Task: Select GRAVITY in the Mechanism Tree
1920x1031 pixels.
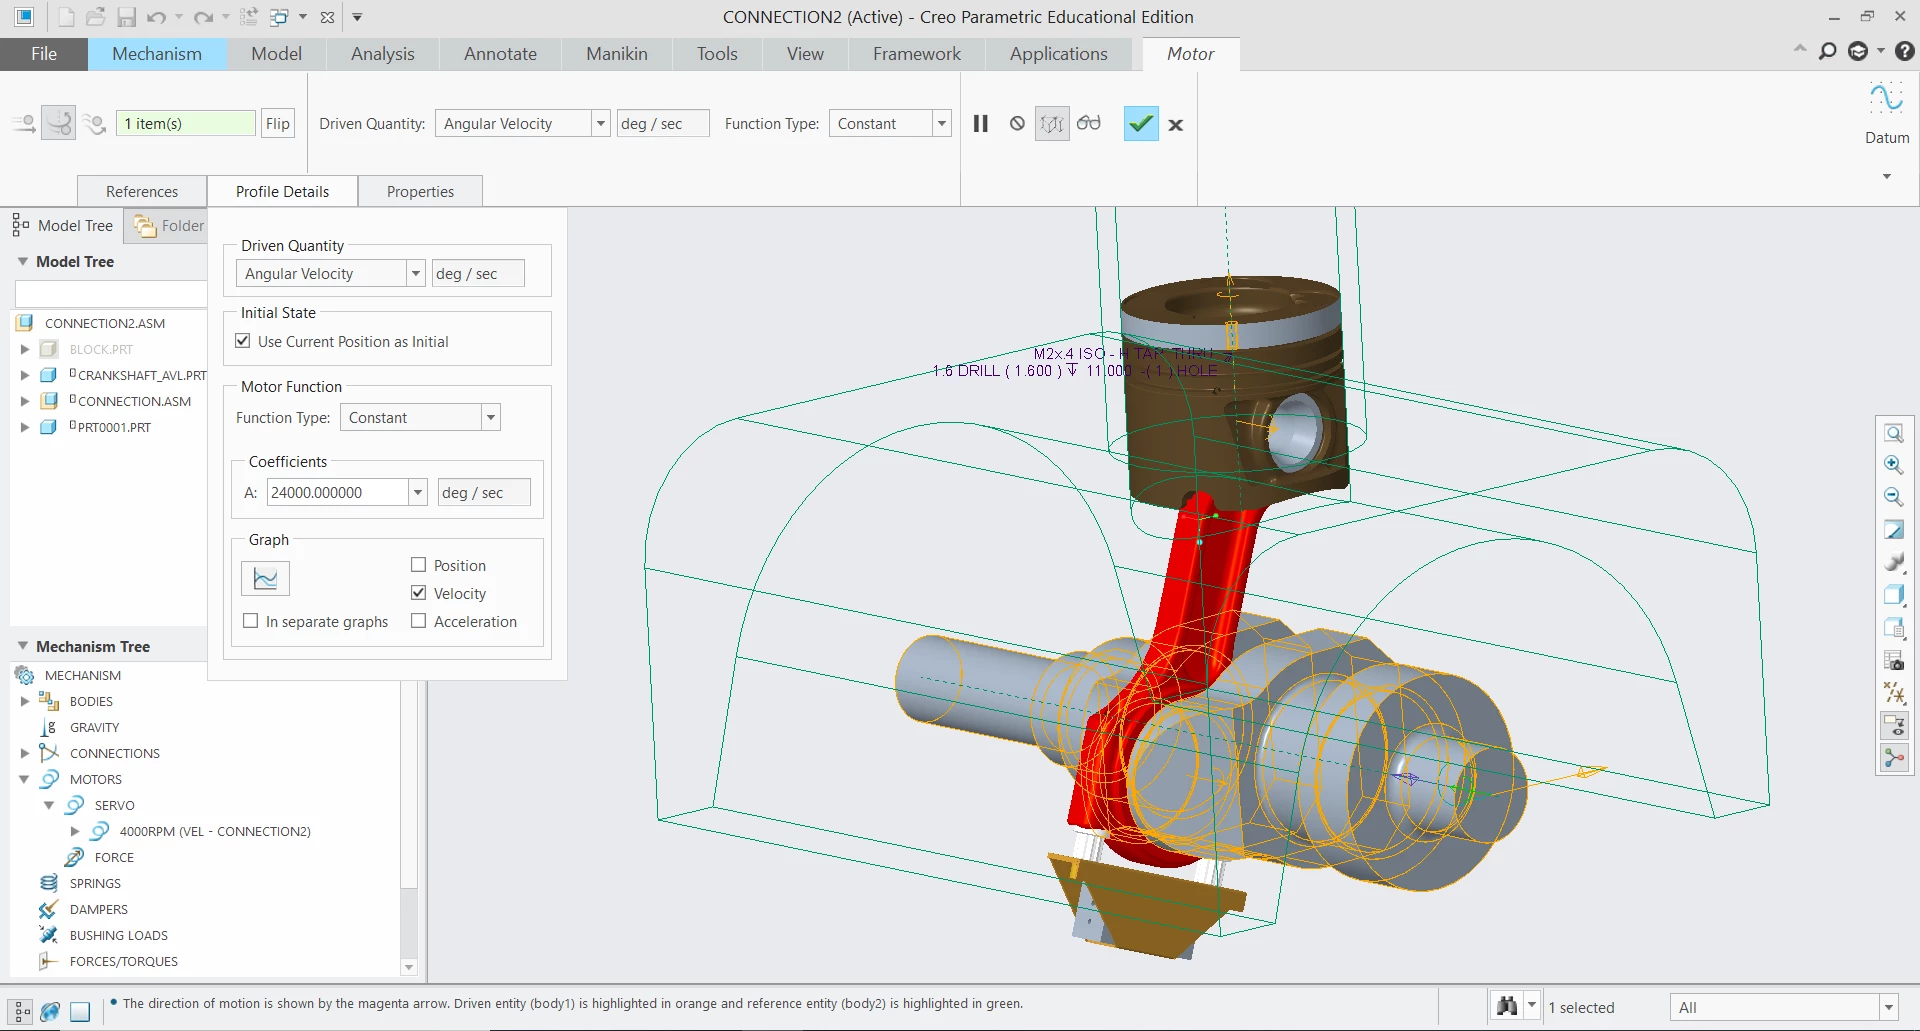Action: [x=94, y=727]
